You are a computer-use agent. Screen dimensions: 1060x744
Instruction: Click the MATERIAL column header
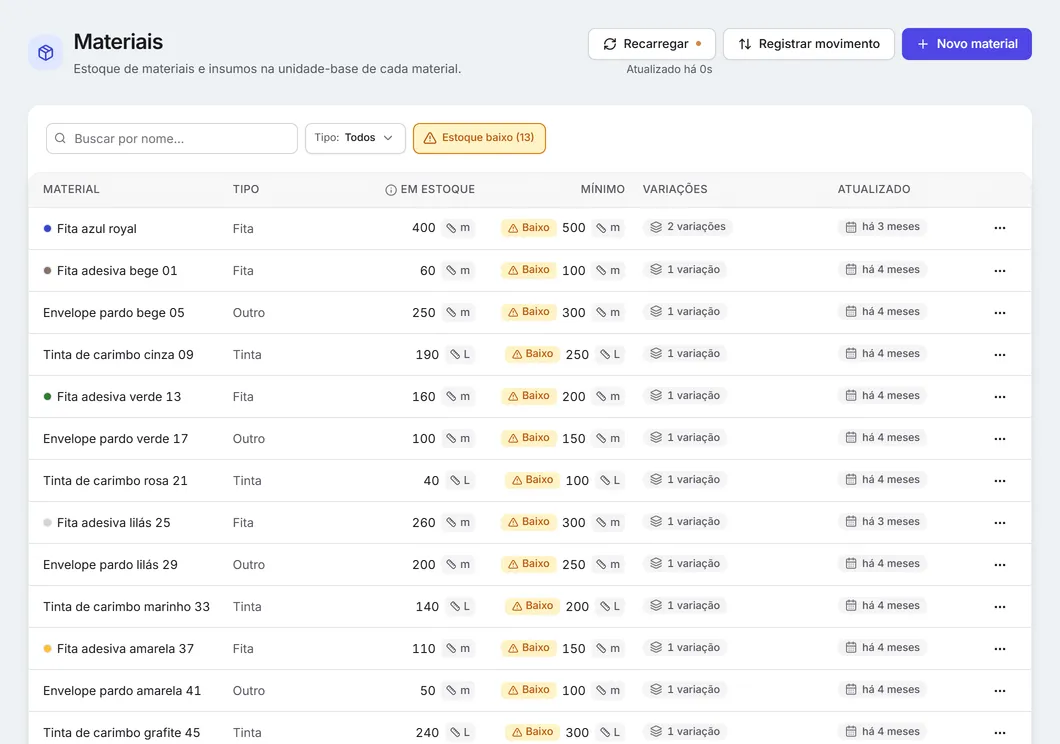pyautogui.click(x=71, y=189)
